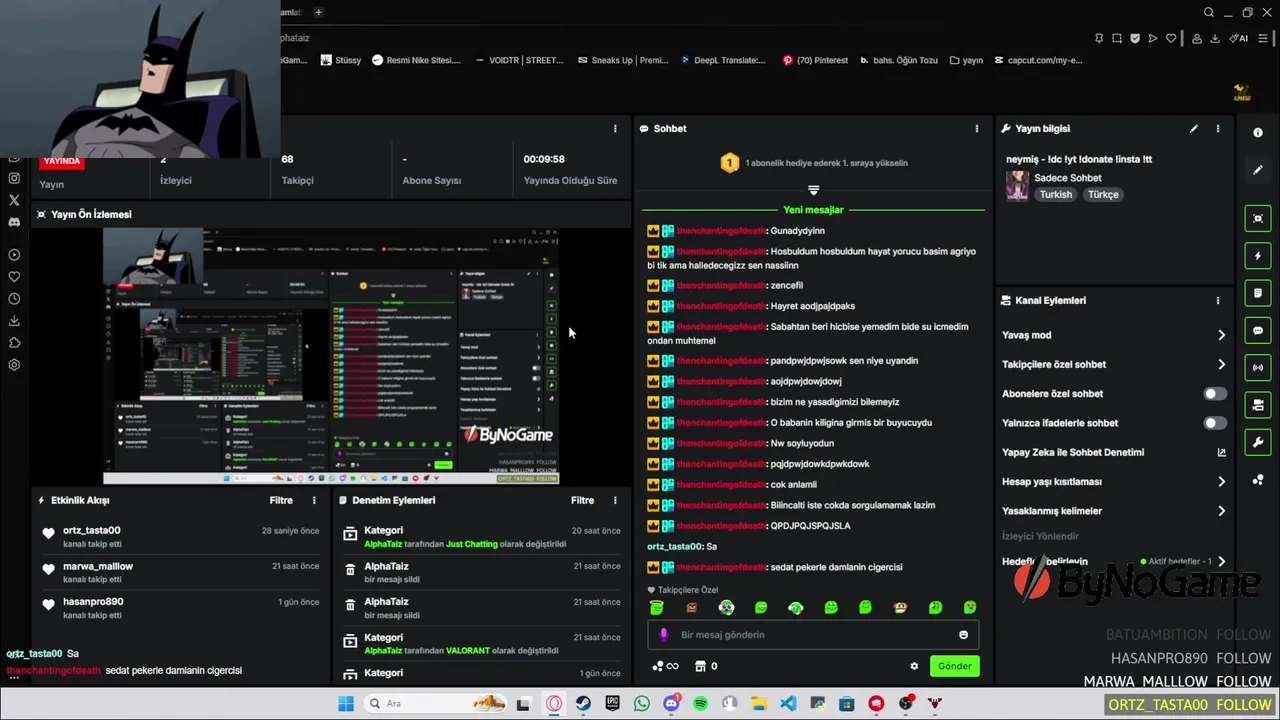Open Filtre in Denetim Eylemleri panel

(582, 500)
